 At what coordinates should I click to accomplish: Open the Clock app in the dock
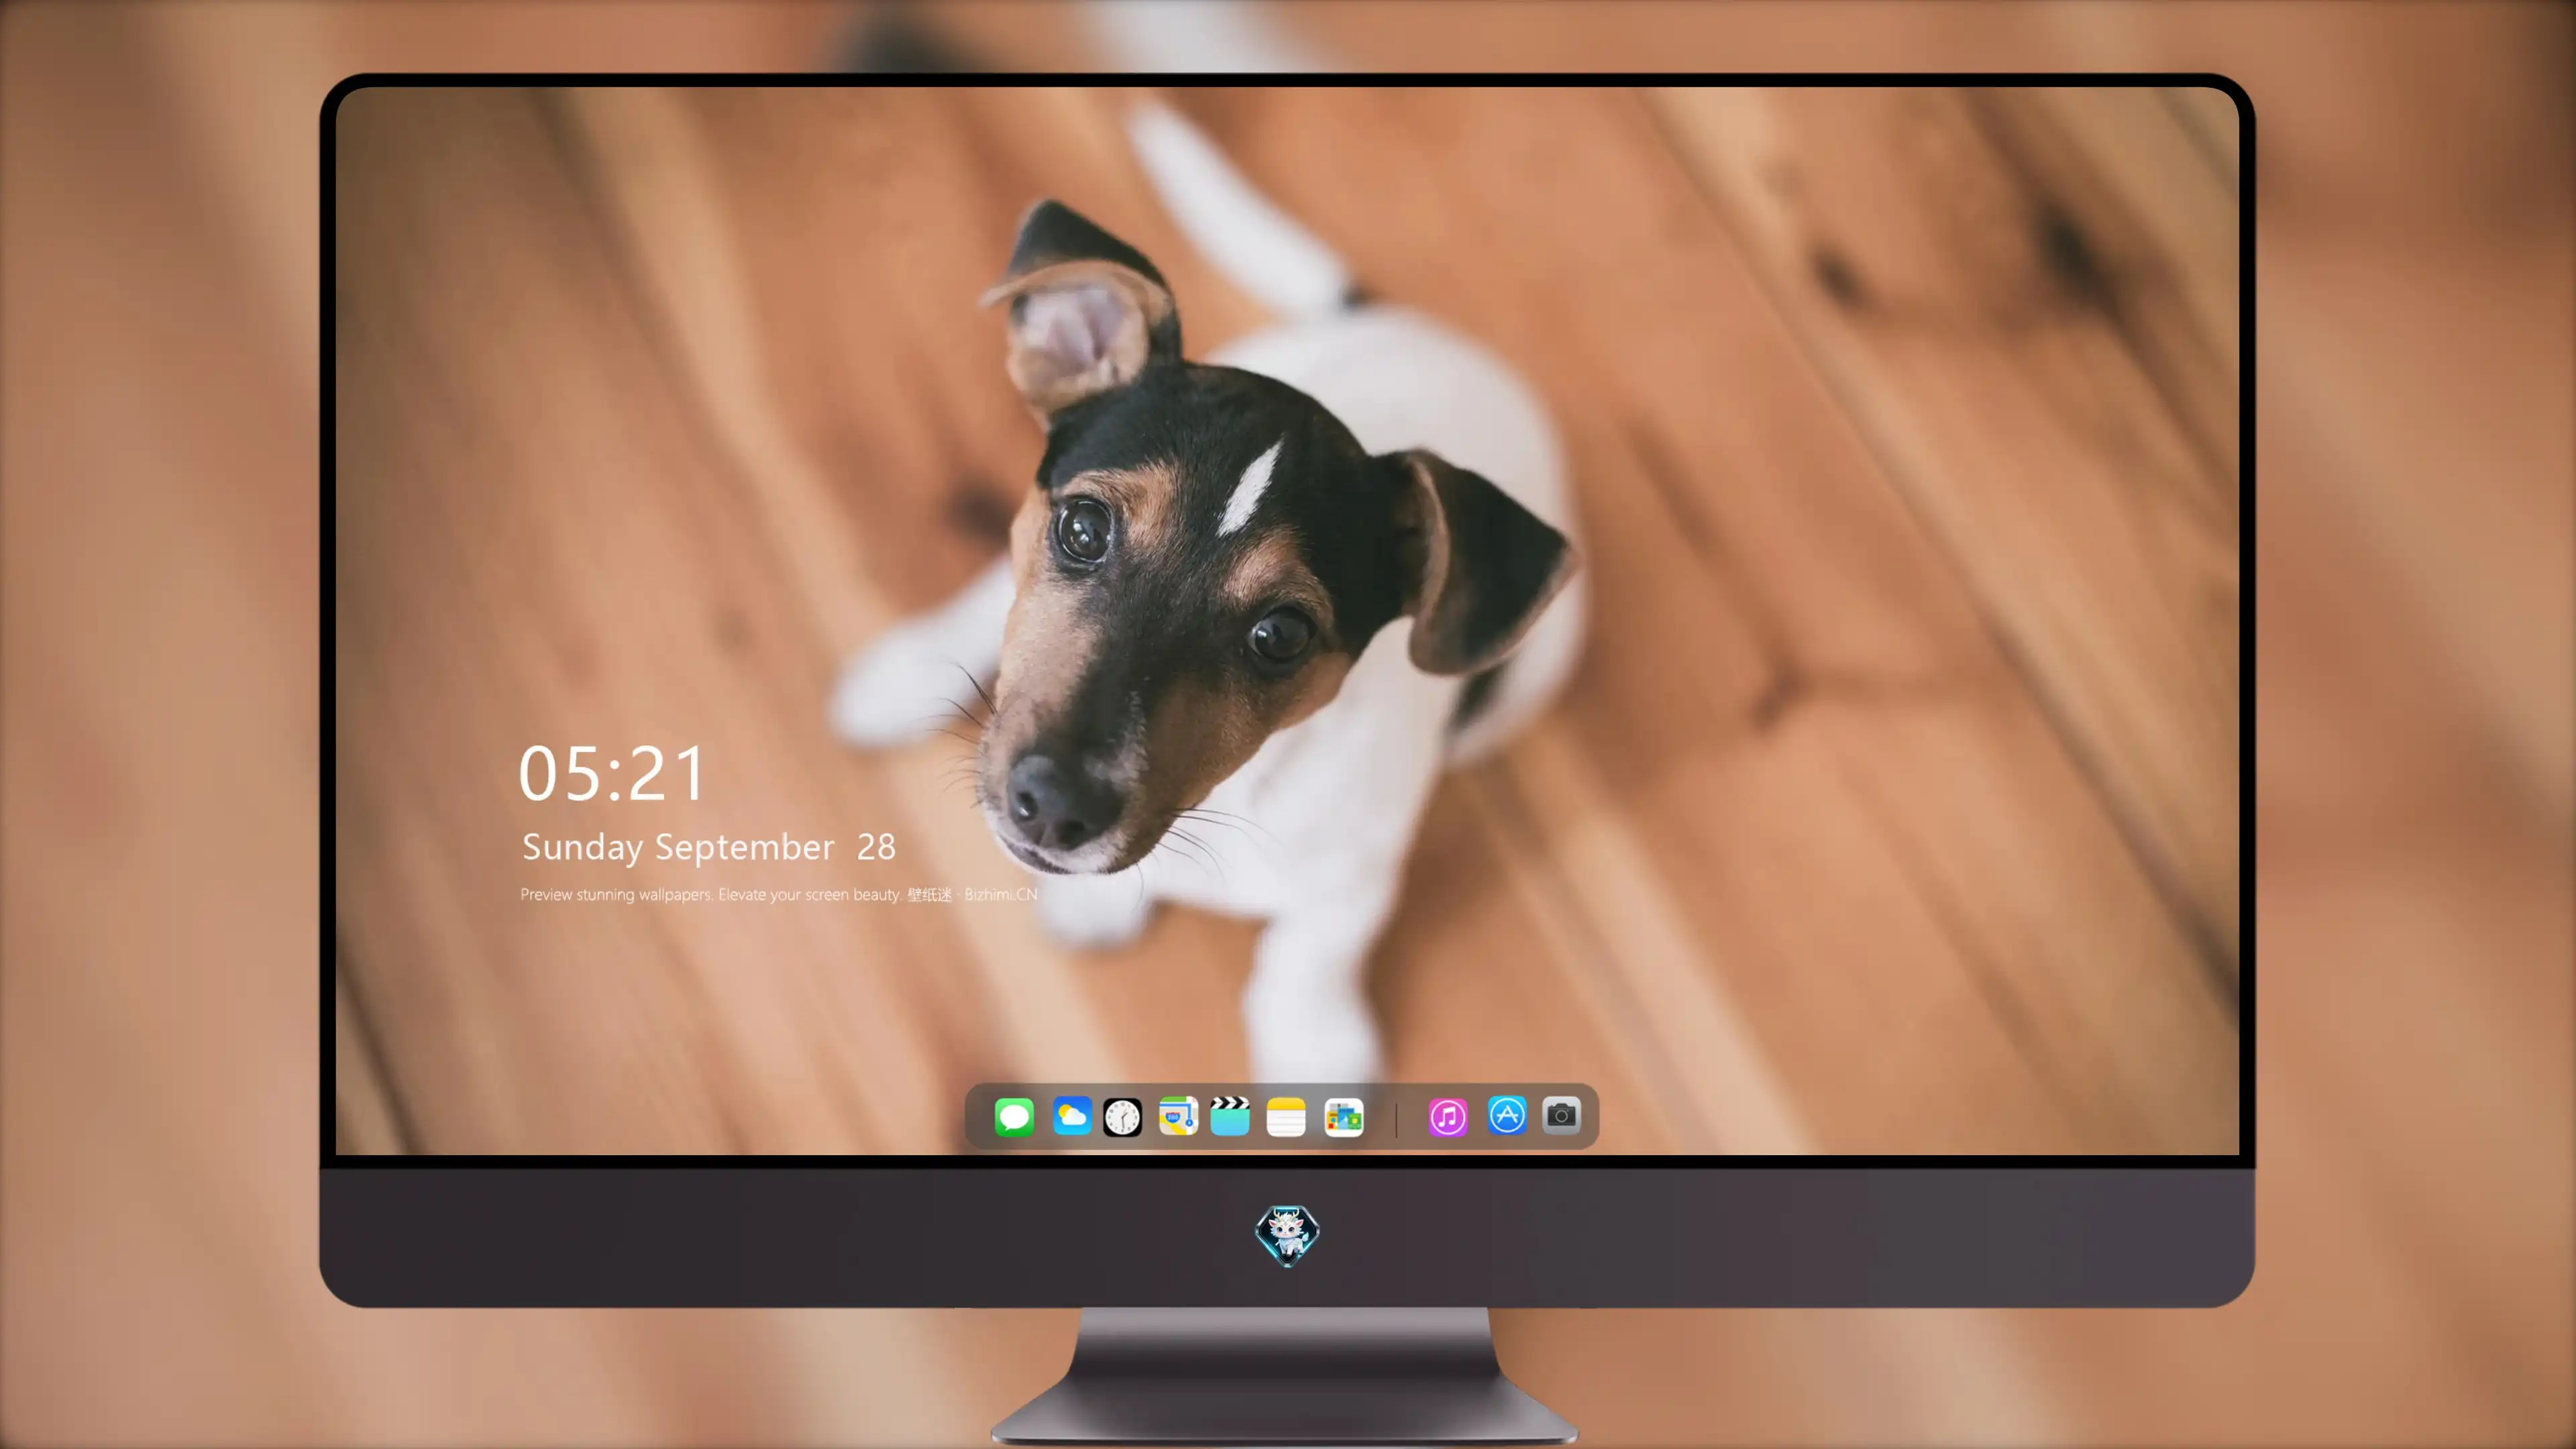click(1122, 1117)
